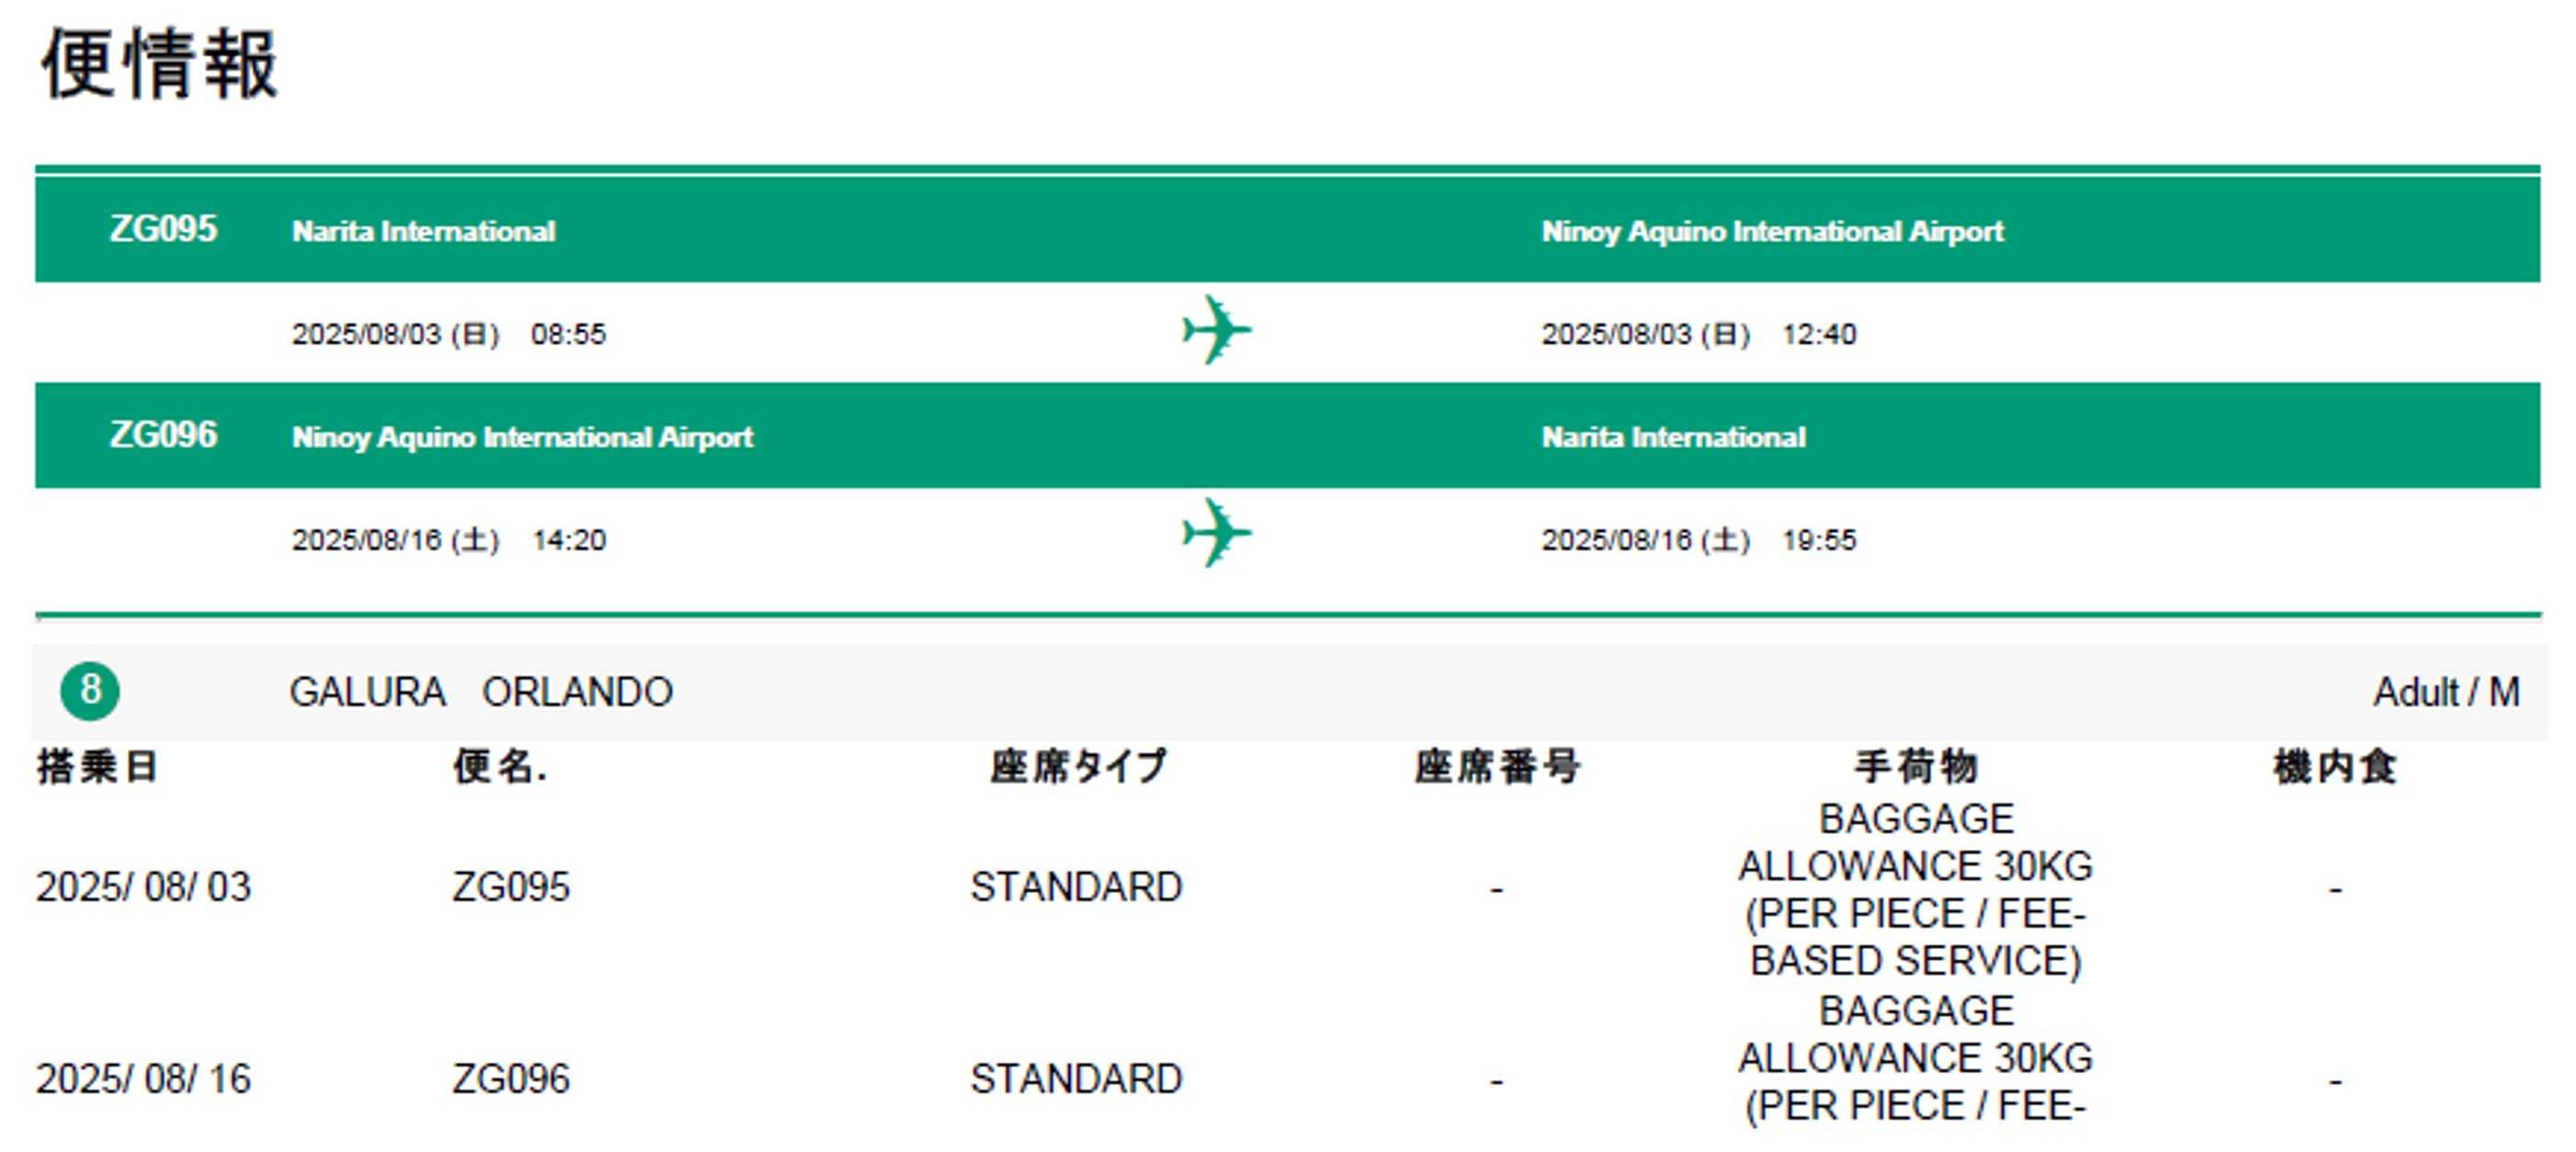This screenshot has height=1152, width=2576.
Task: Click the green passenger number 8 badge
Action: [90, 690]
